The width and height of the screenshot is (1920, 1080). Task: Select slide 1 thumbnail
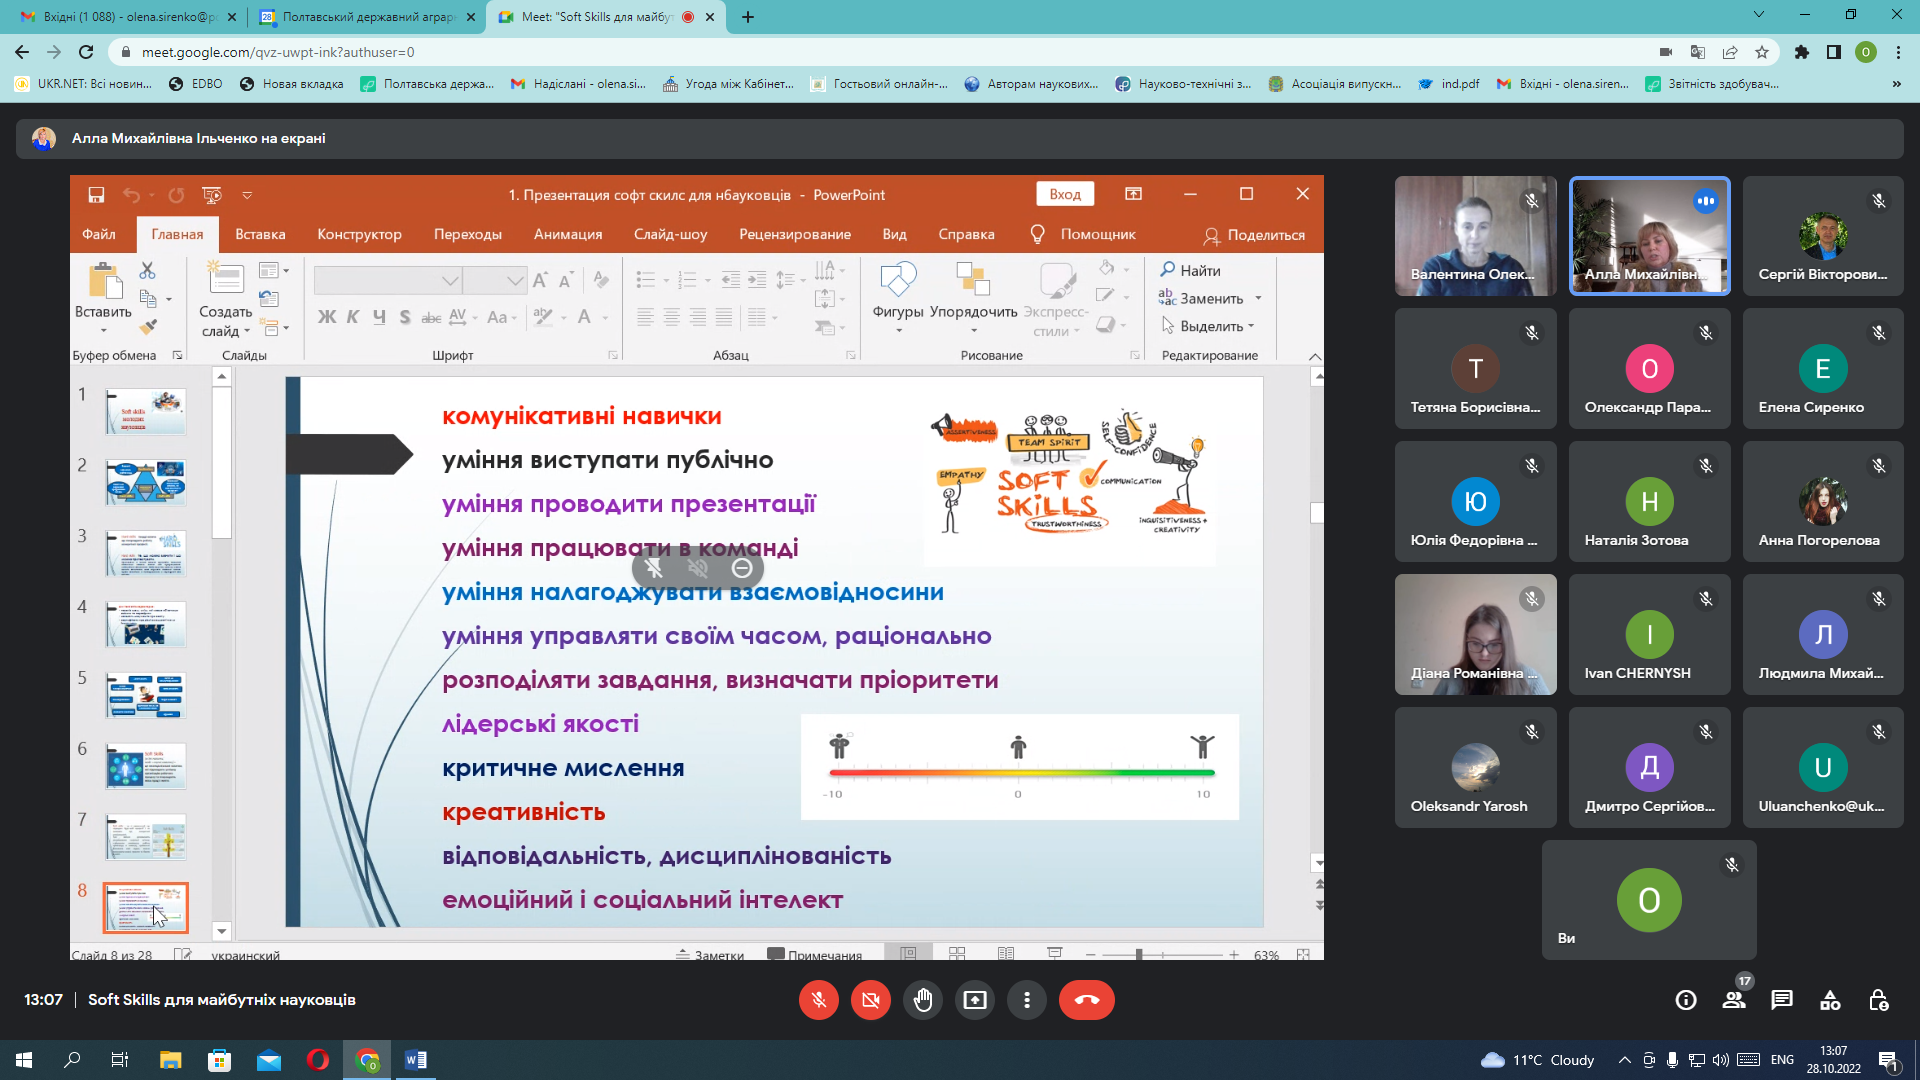click(146, 412)
